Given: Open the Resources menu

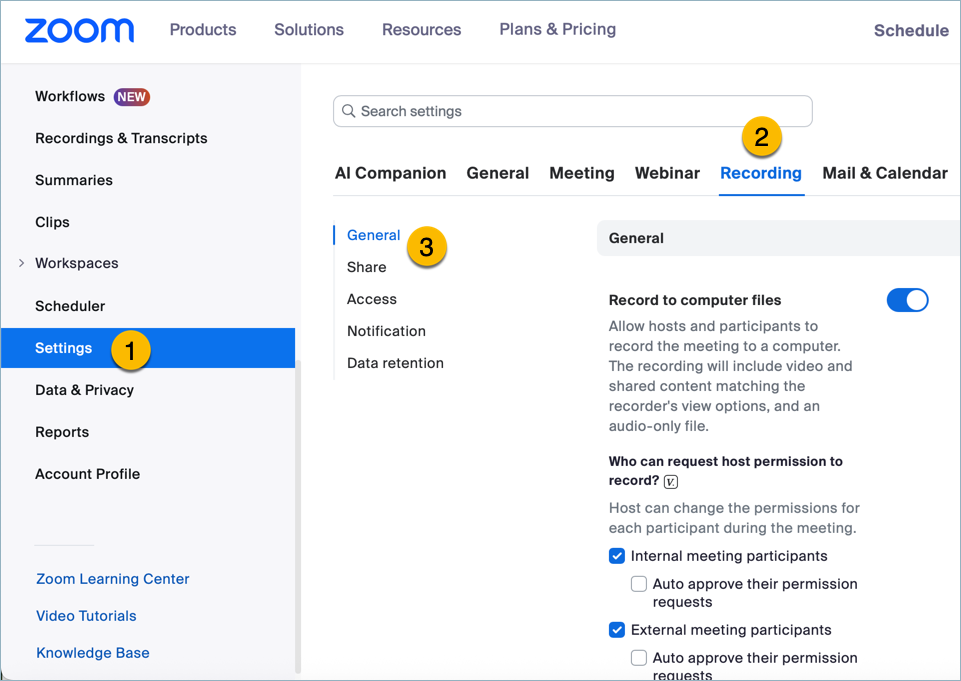Looking at the screenshot, I should (x=422, y=29).
